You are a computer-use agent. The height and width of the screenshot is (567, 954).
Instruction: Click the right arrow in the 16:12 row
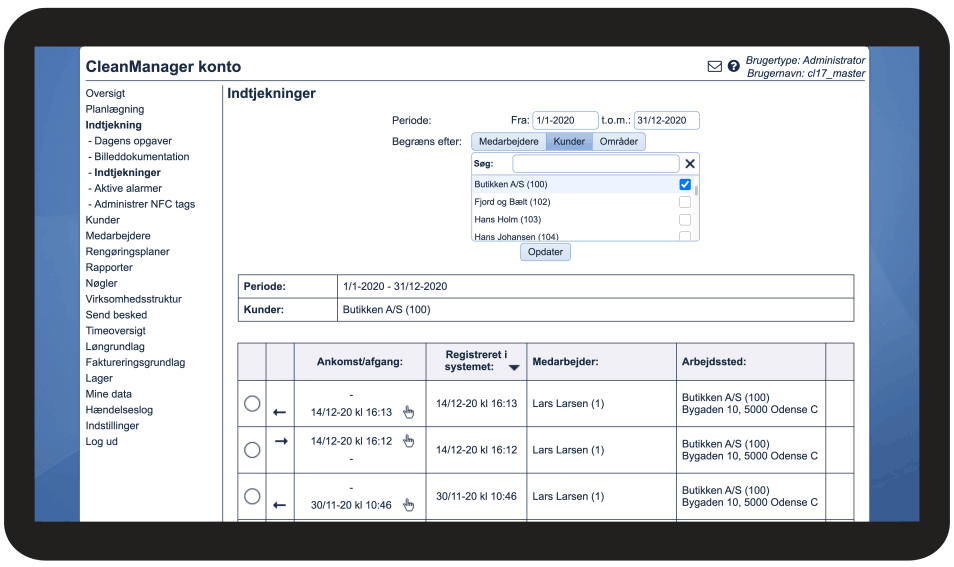[280, 441]
